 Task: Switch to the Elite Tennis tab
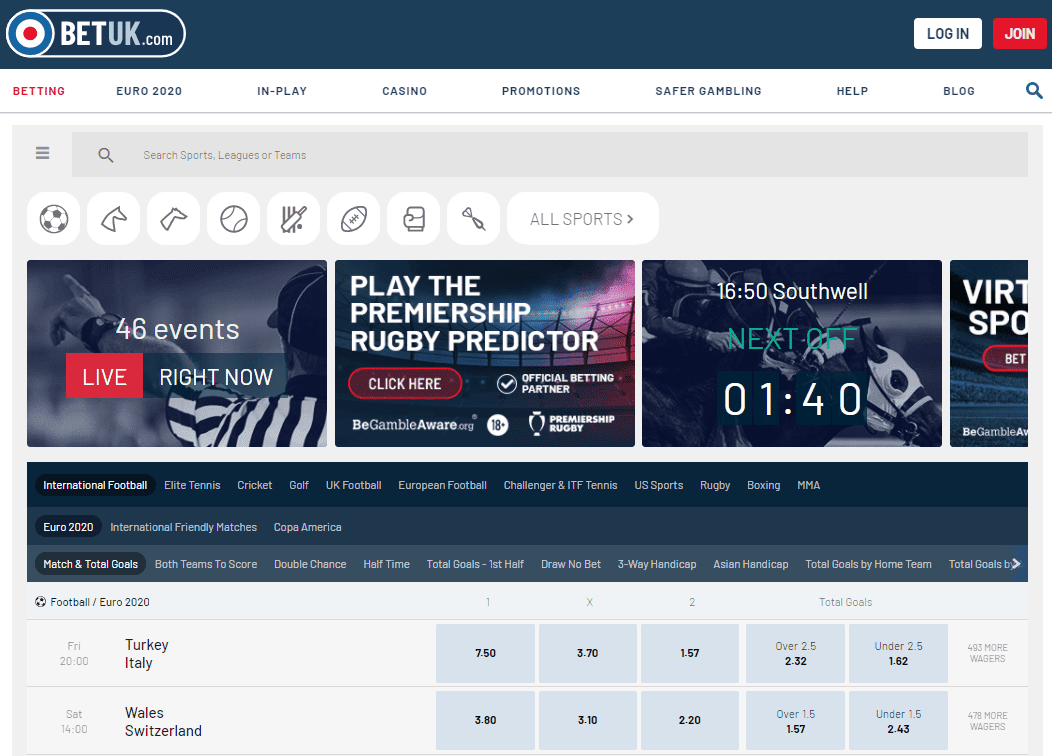(x=192, y=485)
